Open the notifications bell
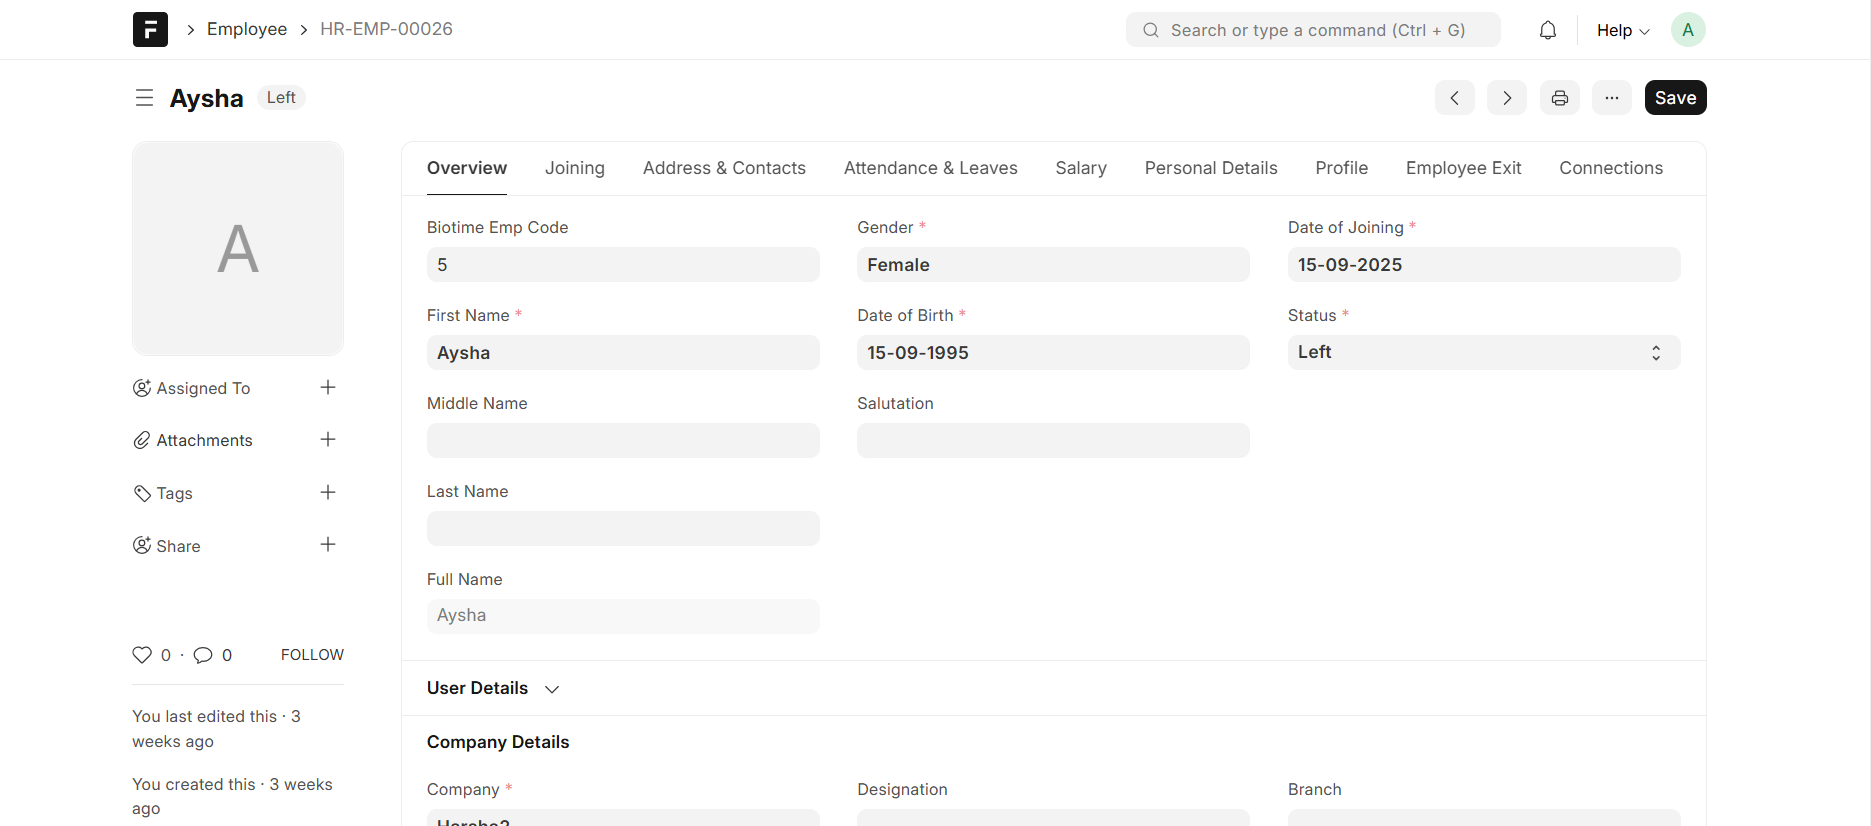 click(1547, 30)
